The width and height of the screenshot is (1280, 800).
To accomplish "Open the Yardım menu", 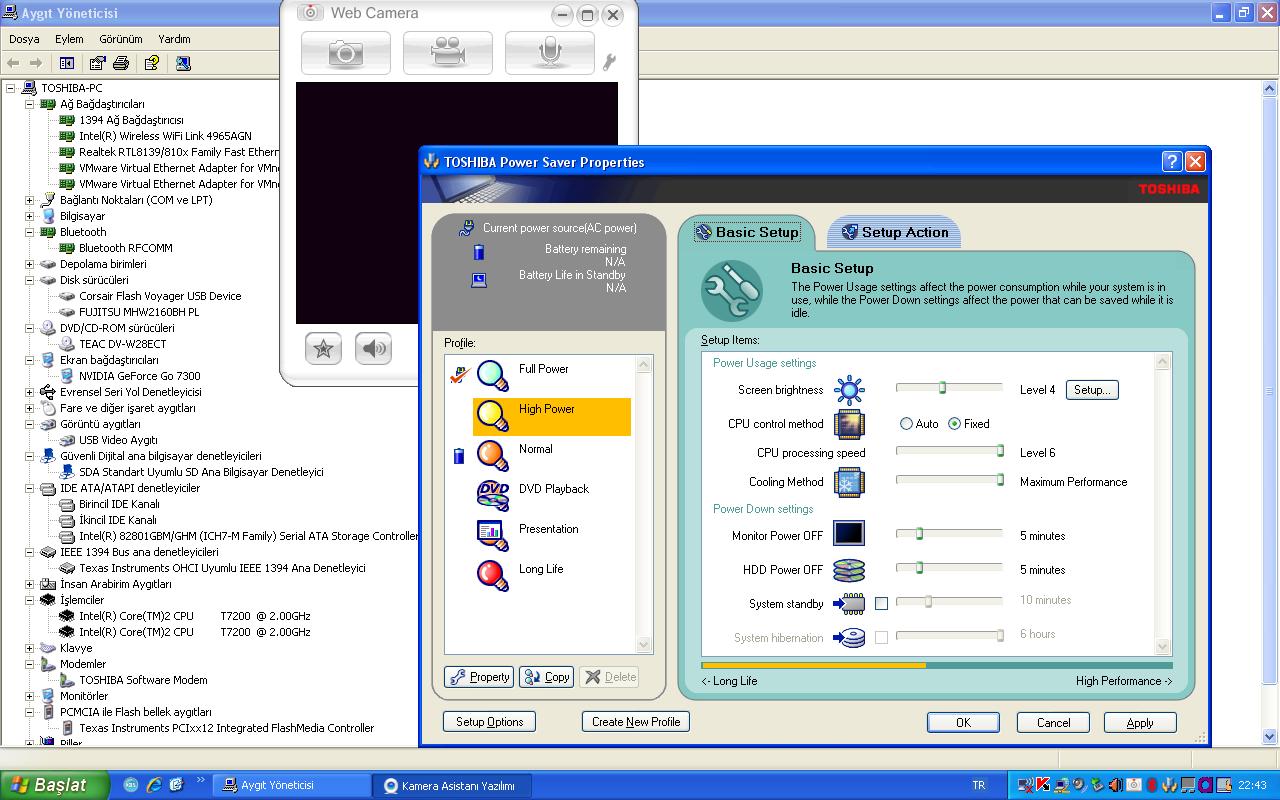I will pyautogui.click(x=174, y=39).
